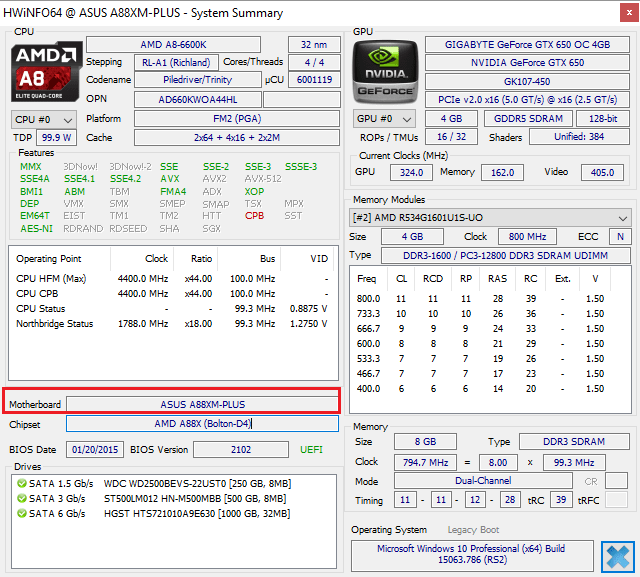The width and height of the screenshot is (640, 577).
Task: Expand the memory module list AMD R534G1601U1S-UO
Action: click(490, 217)
